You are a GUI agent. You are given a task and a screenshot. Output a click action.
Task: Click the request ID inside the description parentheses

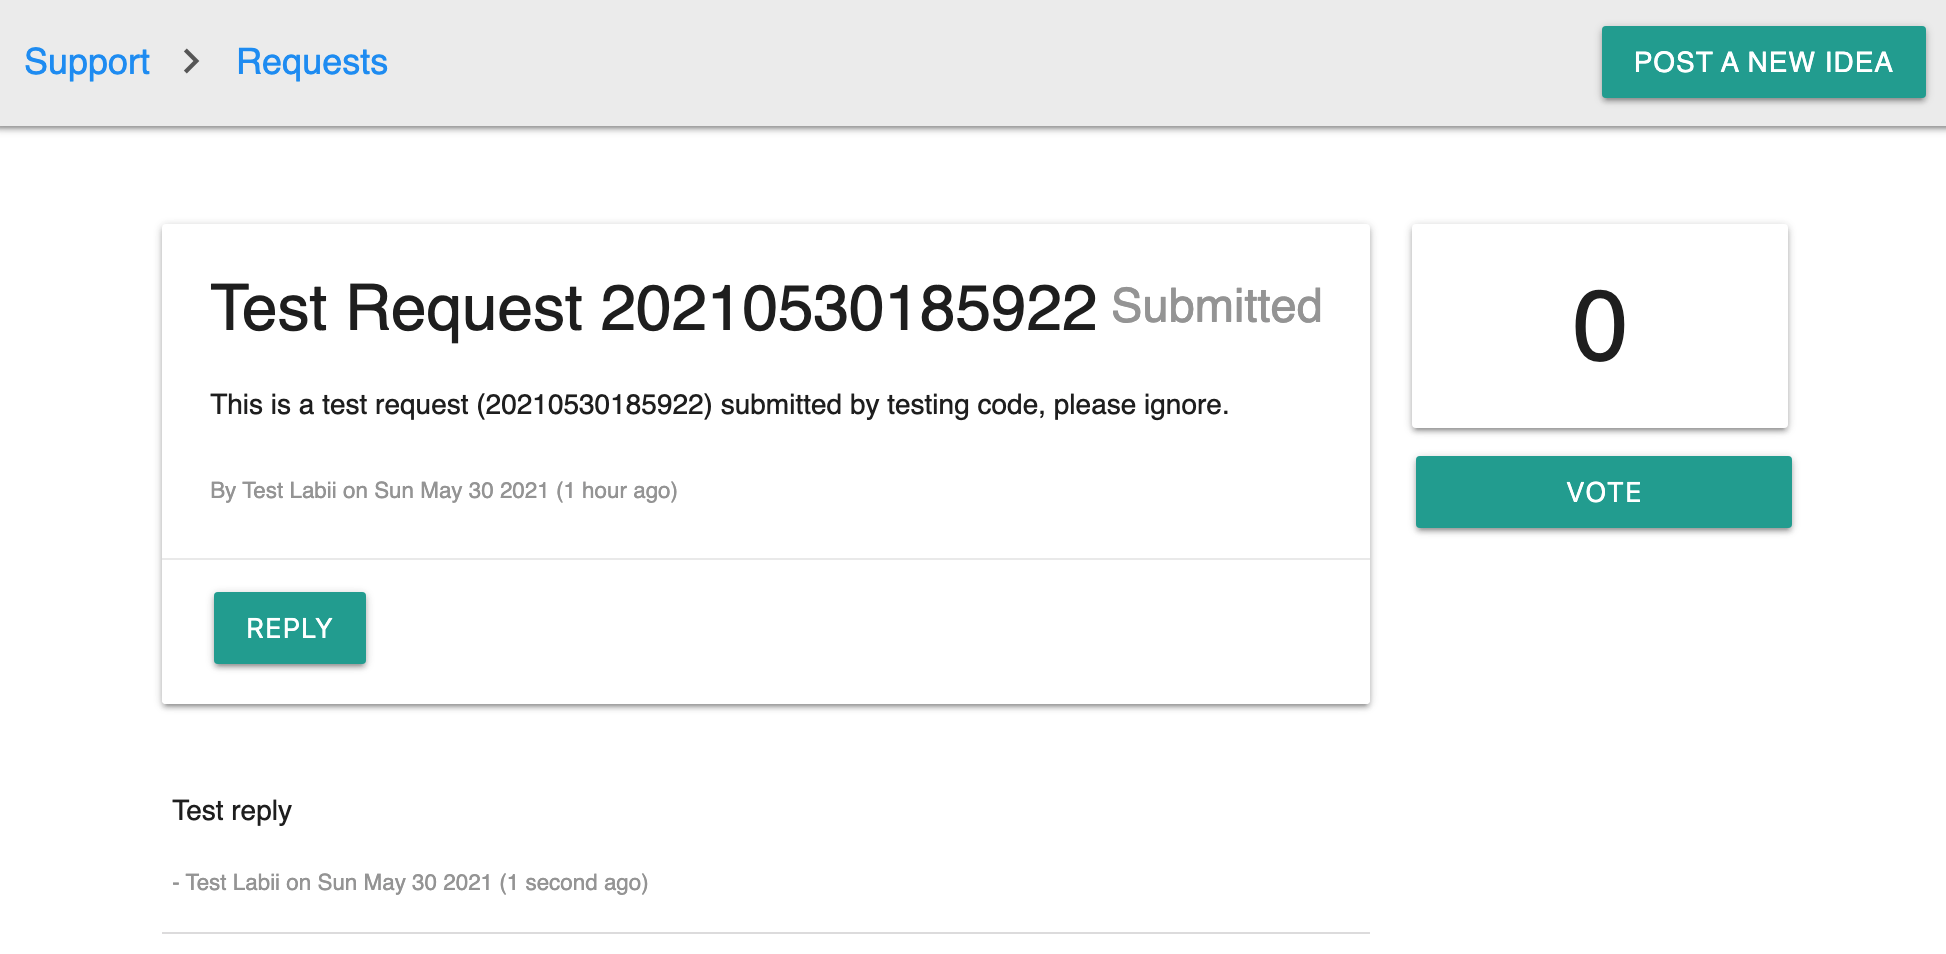tap(594, 405)
